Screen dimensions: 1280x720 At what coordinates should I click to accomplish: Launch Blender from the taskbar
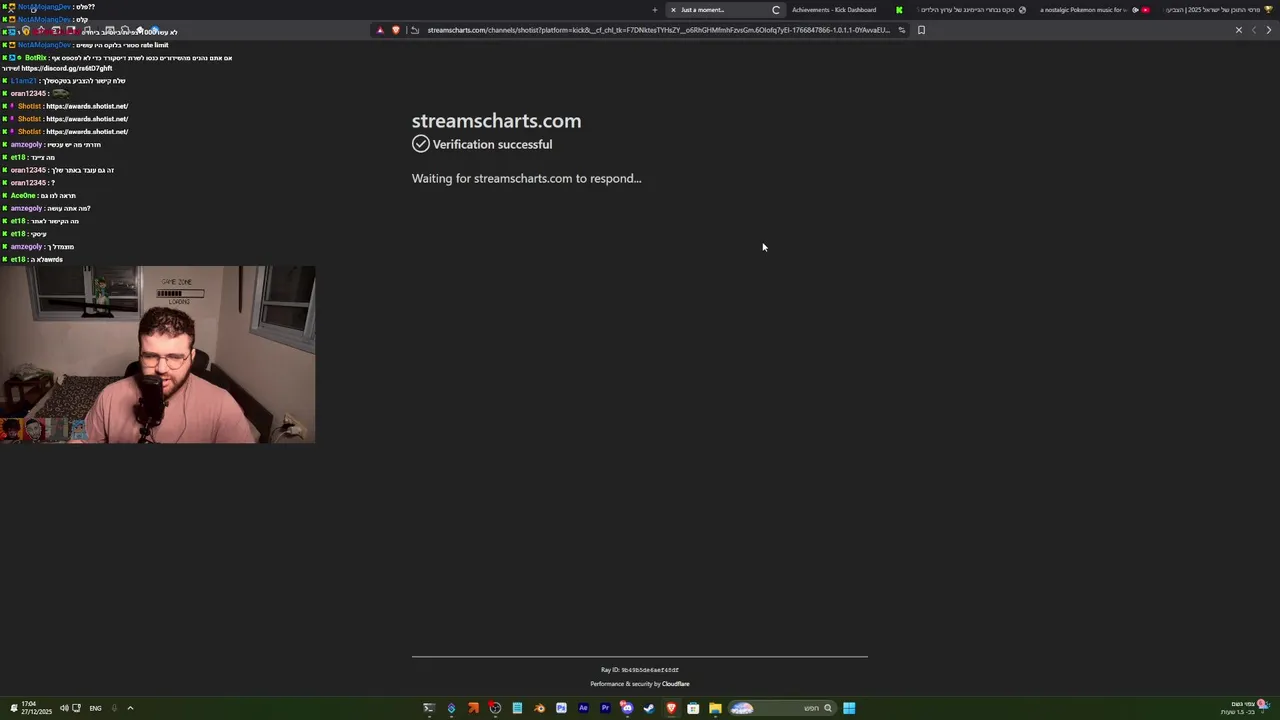(x=540, y=708)
